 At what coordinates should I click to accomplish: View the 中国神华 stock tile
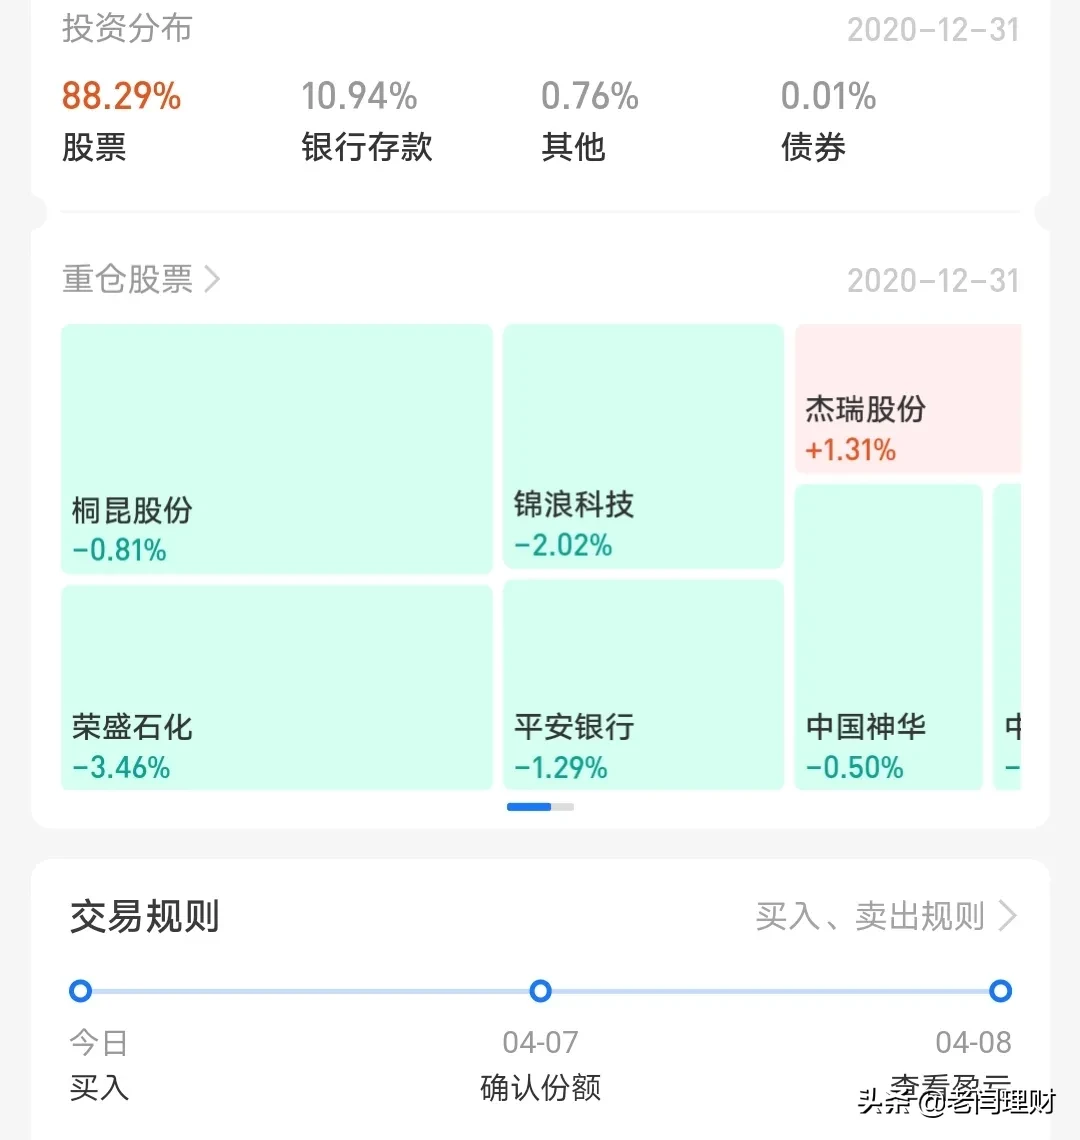888,637
